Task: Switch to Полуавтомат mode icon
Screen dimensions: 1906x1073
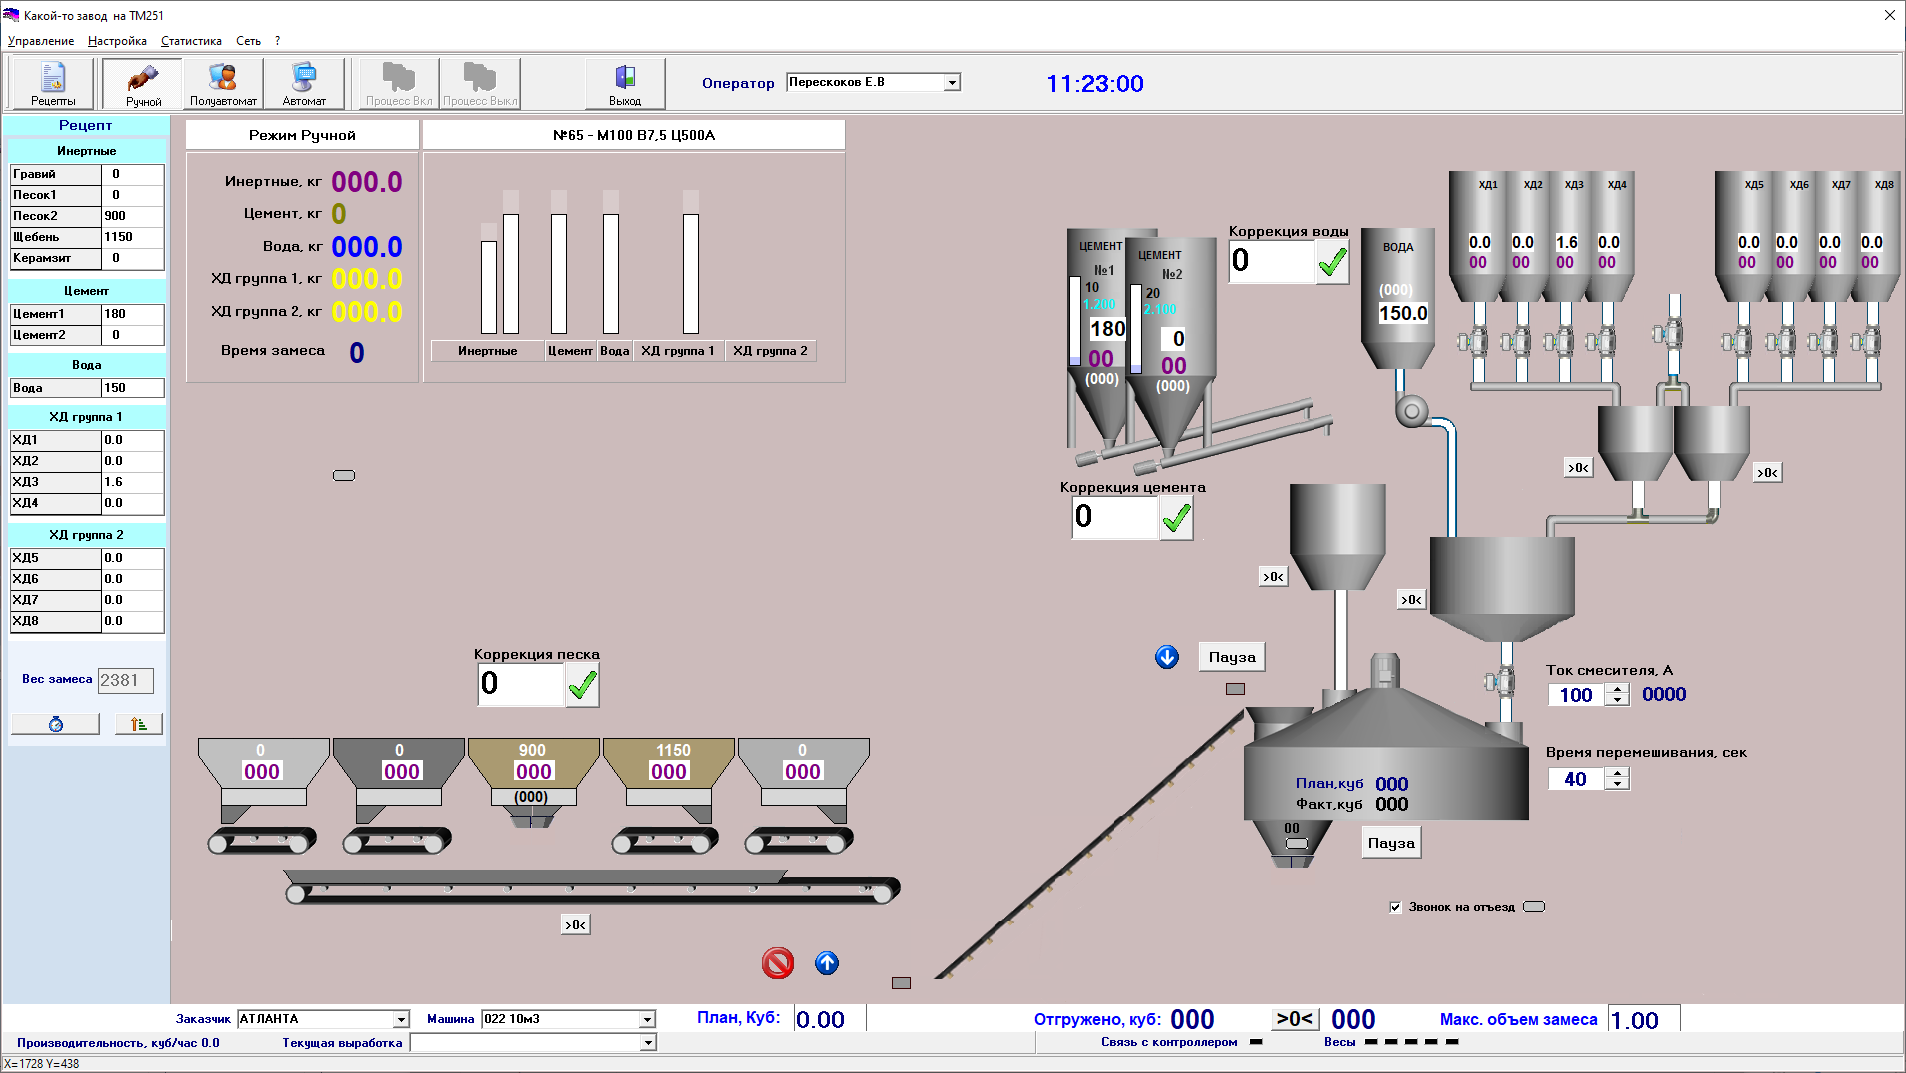Action: point(223,83)
